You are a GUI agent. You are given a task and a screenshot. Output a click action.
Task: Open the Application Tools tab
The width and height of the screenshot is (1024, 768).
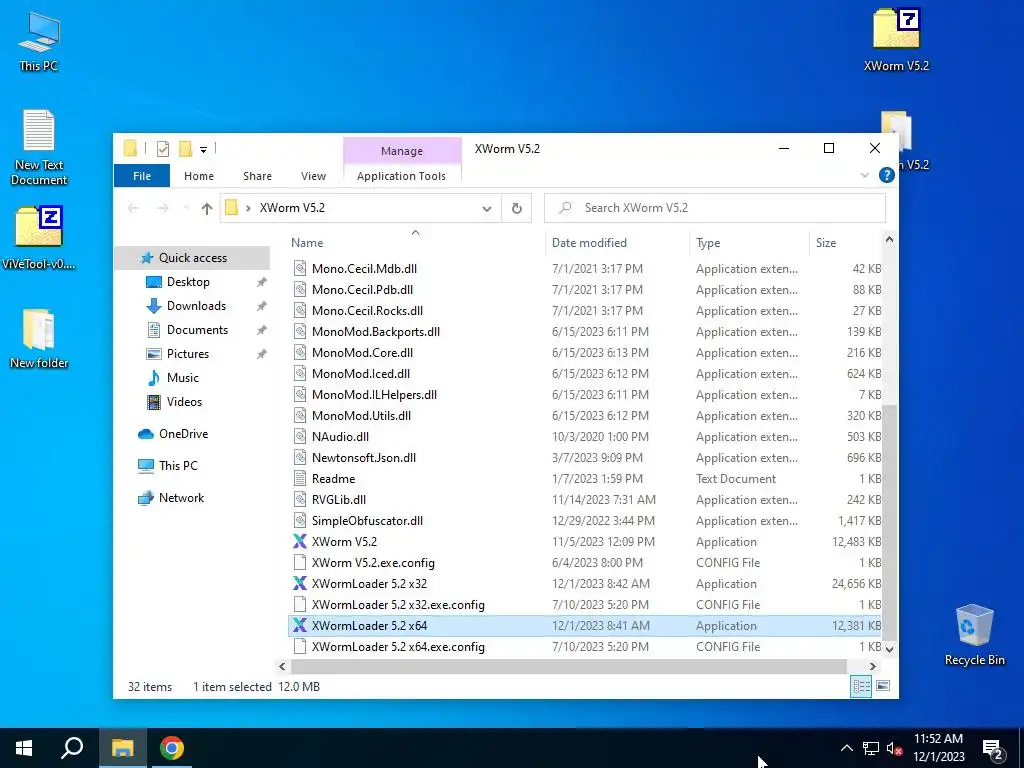(401, 176)
